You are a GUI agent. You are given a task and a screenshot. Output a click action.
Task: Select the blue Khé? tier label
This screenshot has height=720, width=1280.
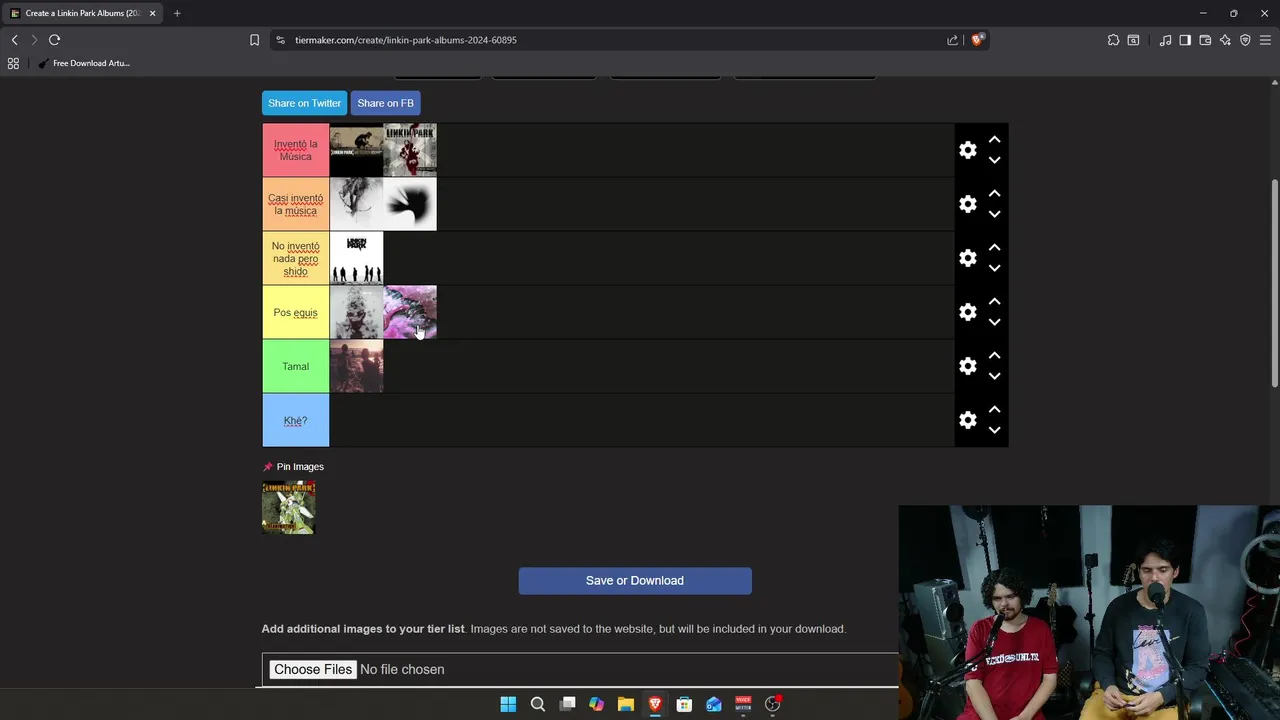(x=296, y=420)
